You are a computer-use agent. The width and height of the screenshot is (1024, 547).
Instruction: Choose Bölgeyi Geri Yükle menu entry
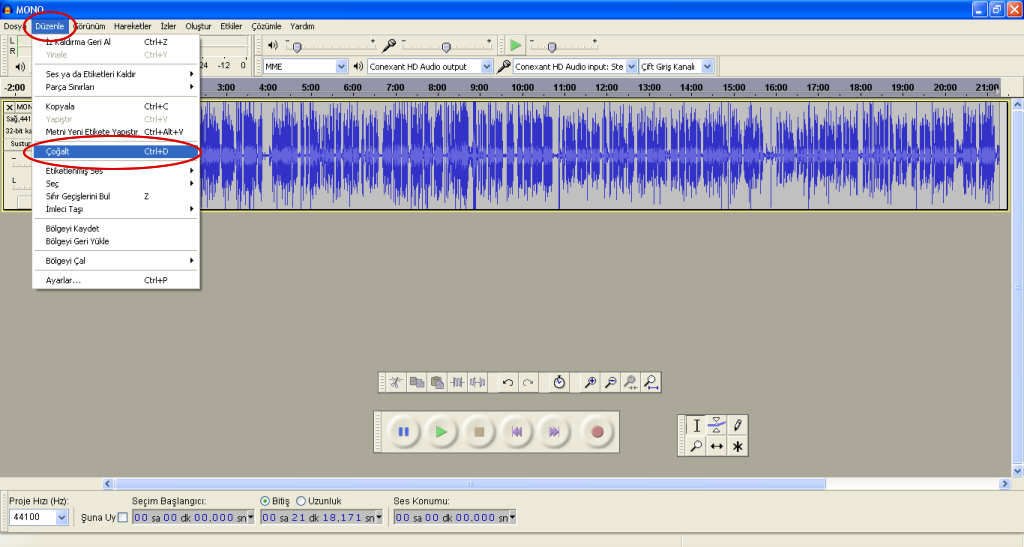click(116, 242)
